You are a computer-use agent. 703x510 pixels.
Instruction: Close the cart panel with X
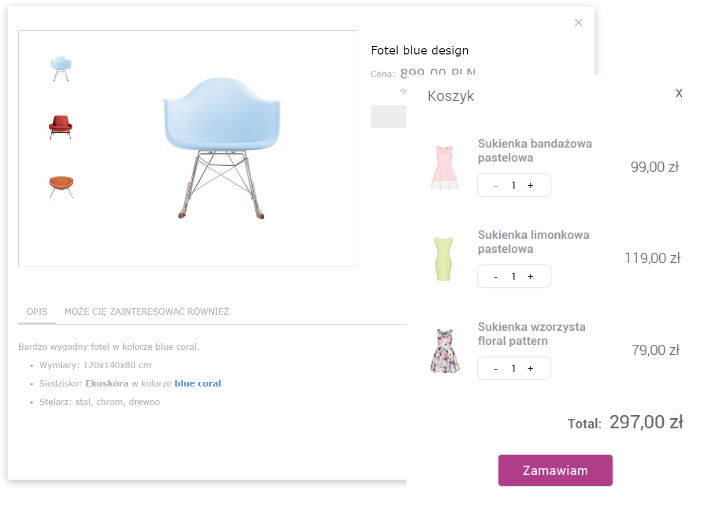679,93
